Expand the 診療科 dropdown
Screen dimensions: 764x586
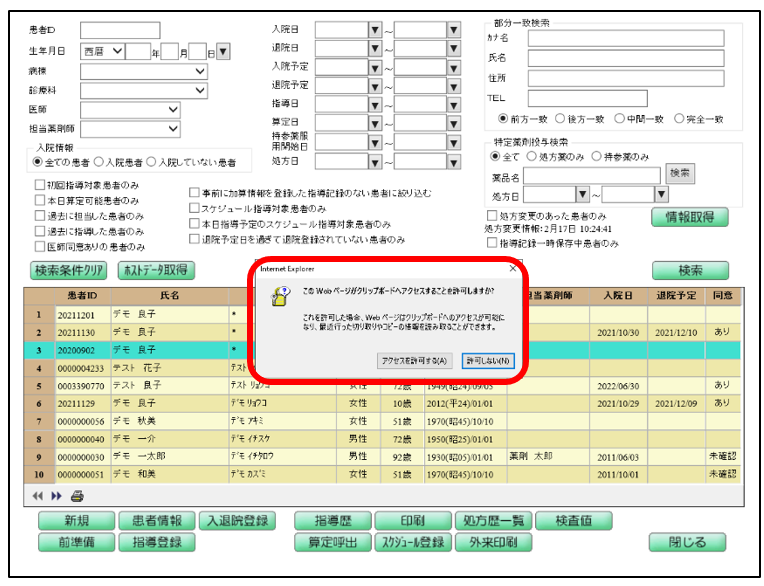pos(200,90)
